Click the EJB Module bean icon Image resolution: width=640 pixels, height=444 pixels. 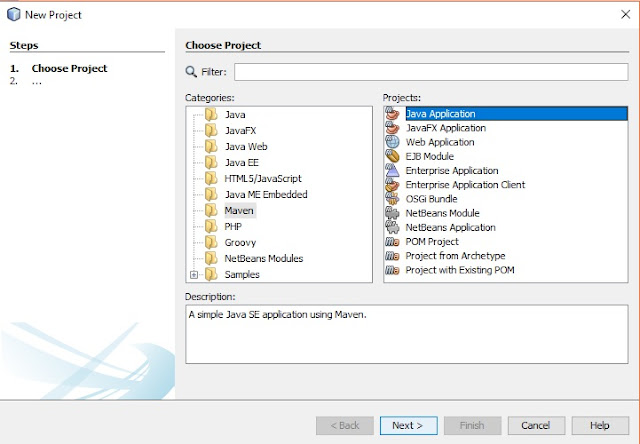click(x=392, y=156)
